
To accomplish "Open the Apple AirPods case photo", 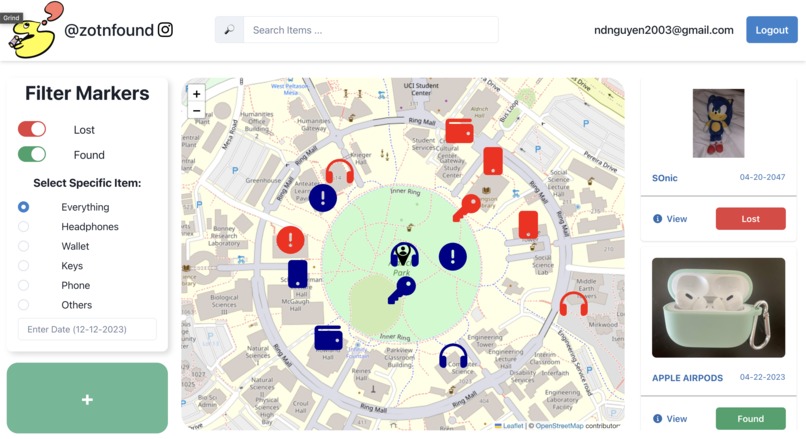I will click(x=718, y=307).
